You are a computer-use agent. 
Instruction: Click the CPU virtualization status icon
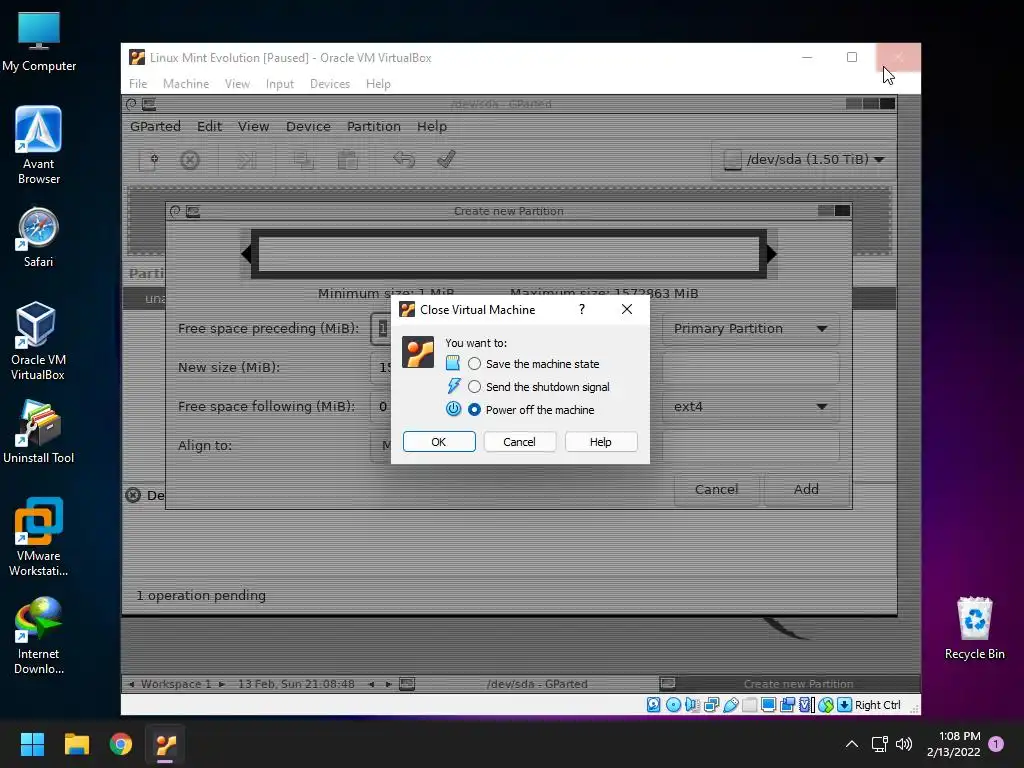coord(807,705)
